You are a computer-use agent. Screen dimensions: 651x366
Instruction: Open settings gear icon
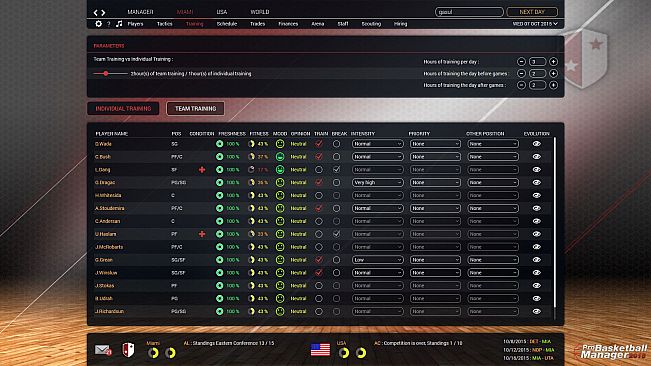click(98, 24)
